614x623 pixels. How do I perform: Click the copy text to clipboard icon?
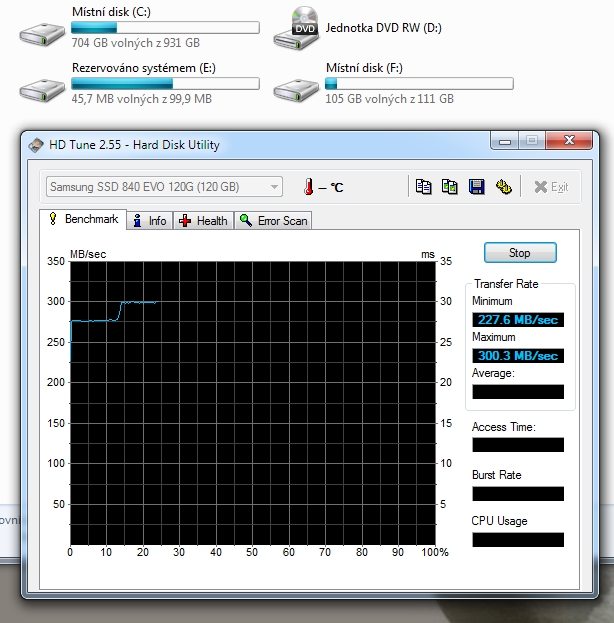pos(424,187)
